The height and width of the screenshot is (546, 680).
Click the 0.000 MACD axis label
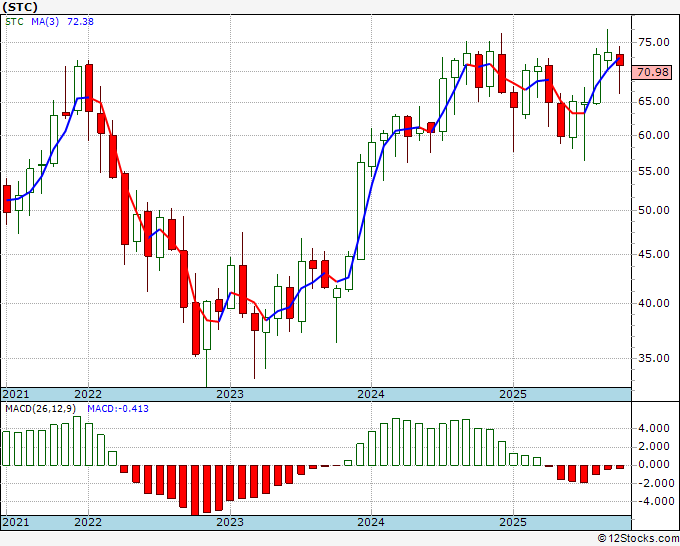[x=654, y=464]
